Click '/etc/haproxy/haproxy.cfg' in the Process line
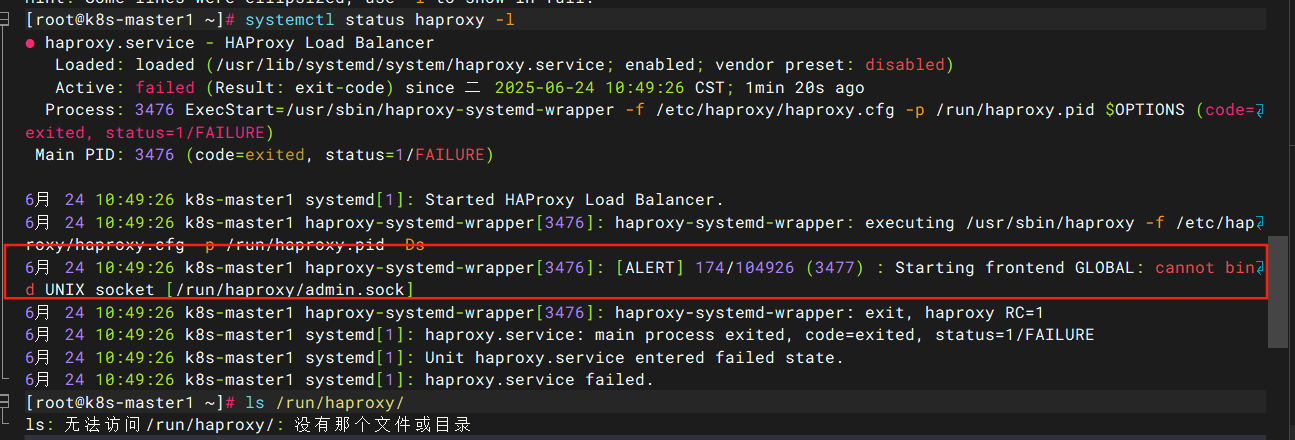 tap(775, 109)
